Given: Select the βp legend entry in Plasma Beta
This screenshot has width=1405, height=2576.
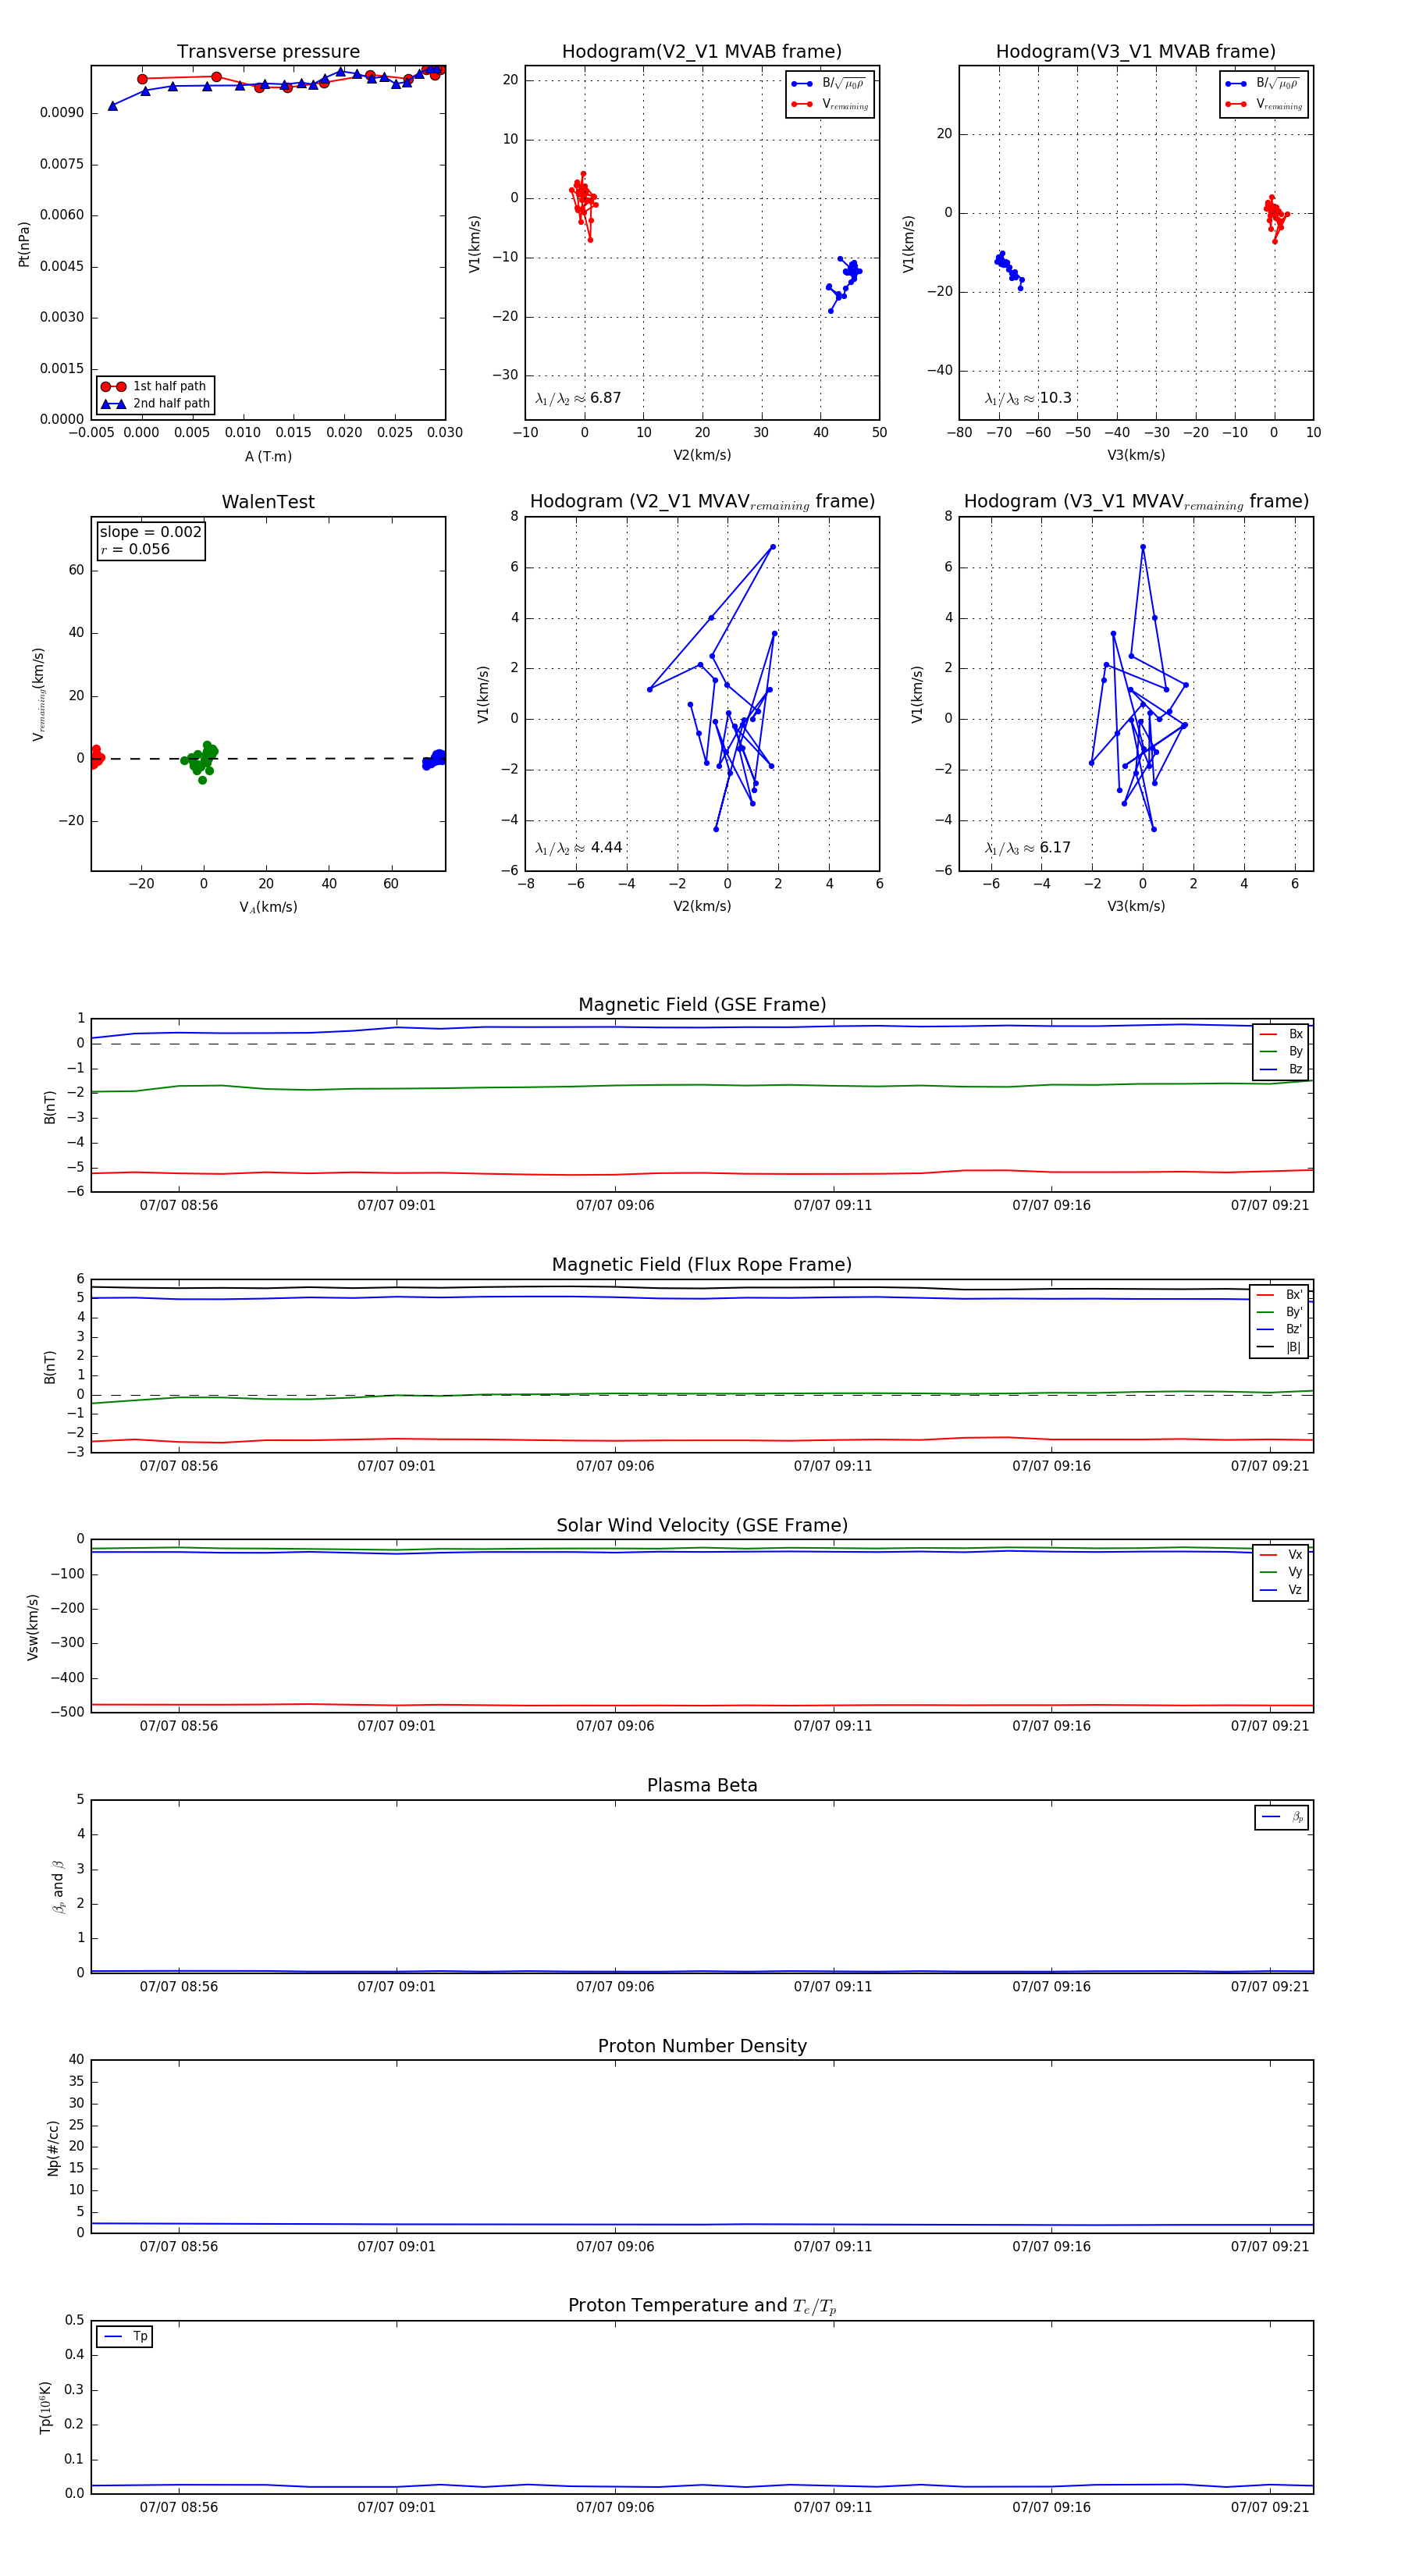Looking at the screenshot, I should click(x=1283, y=1817).
